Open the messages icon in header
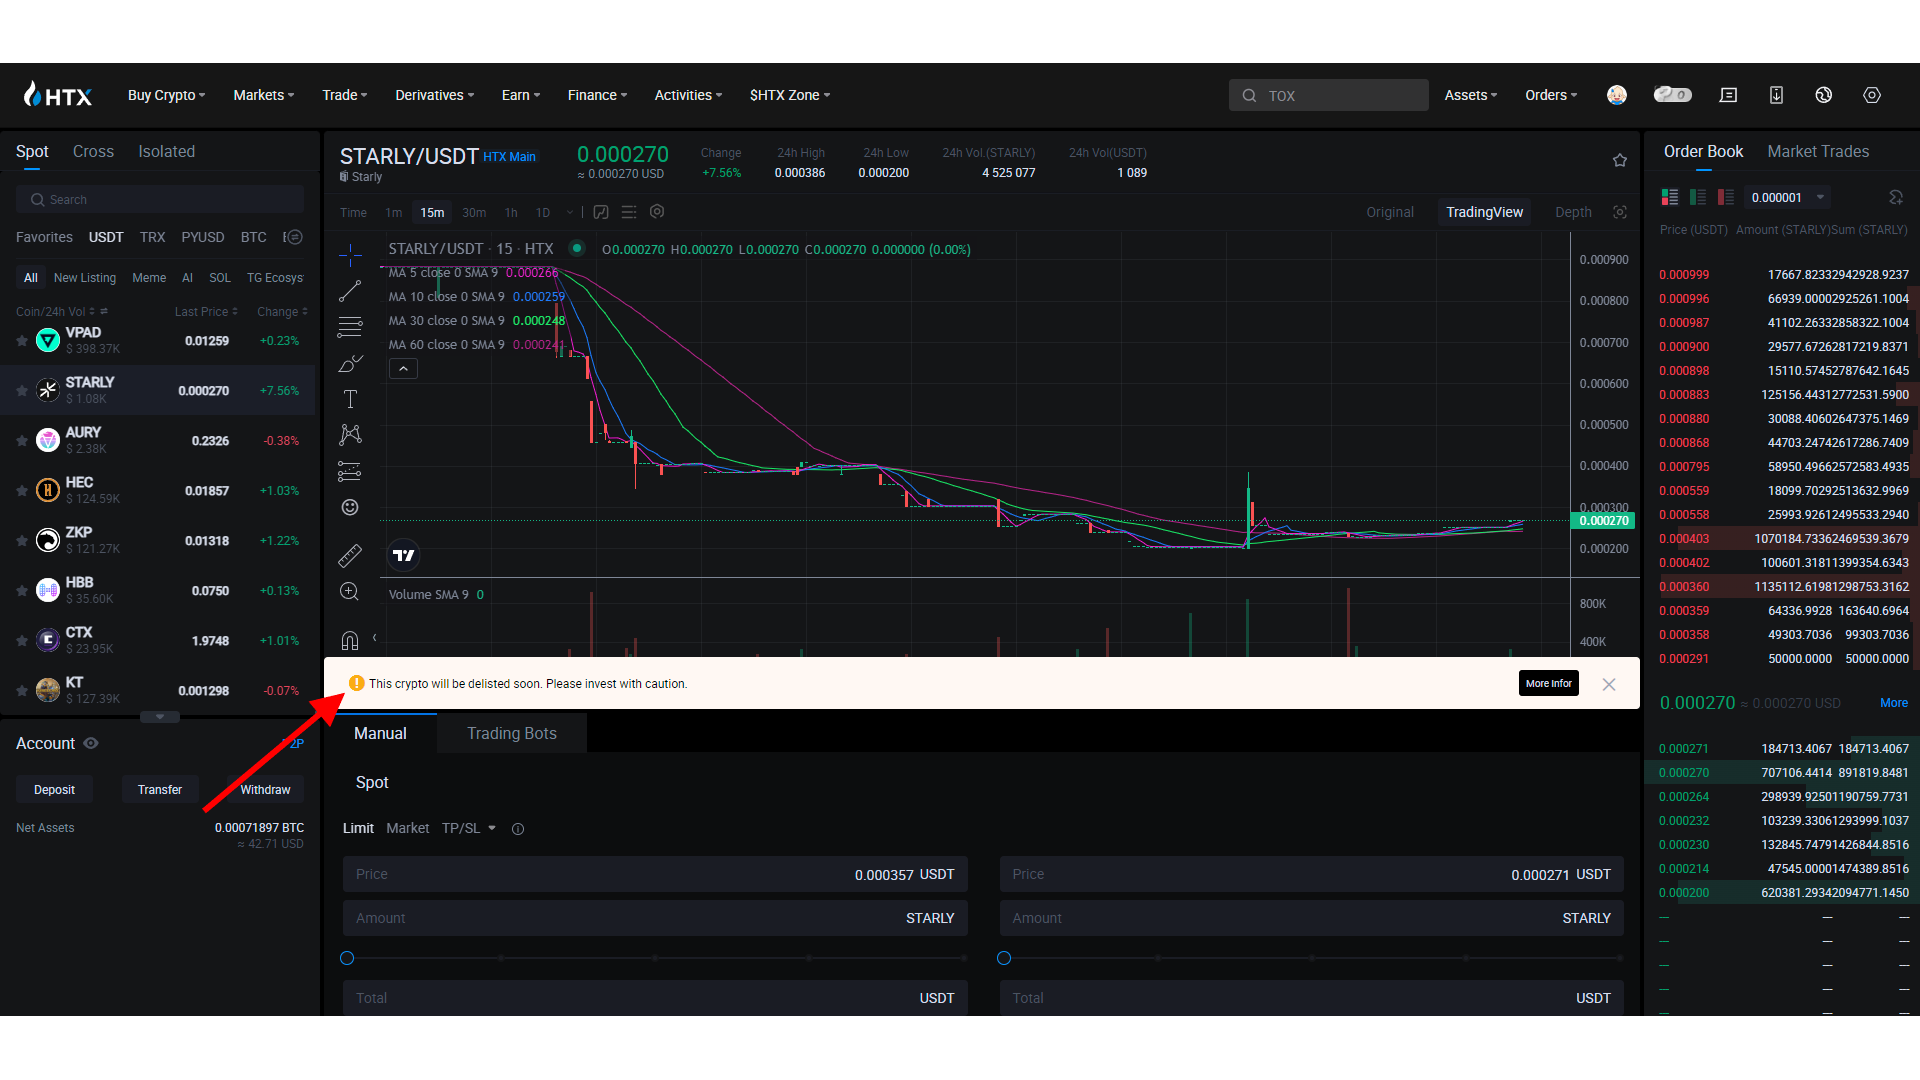The image size is (1920, 1080). [1728, 95]
